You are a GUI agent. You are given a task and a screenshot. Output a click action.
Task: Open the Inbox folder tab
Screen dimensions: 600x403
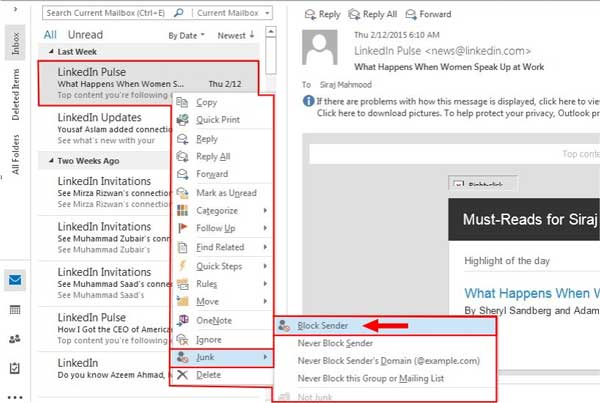click(15, 43)
